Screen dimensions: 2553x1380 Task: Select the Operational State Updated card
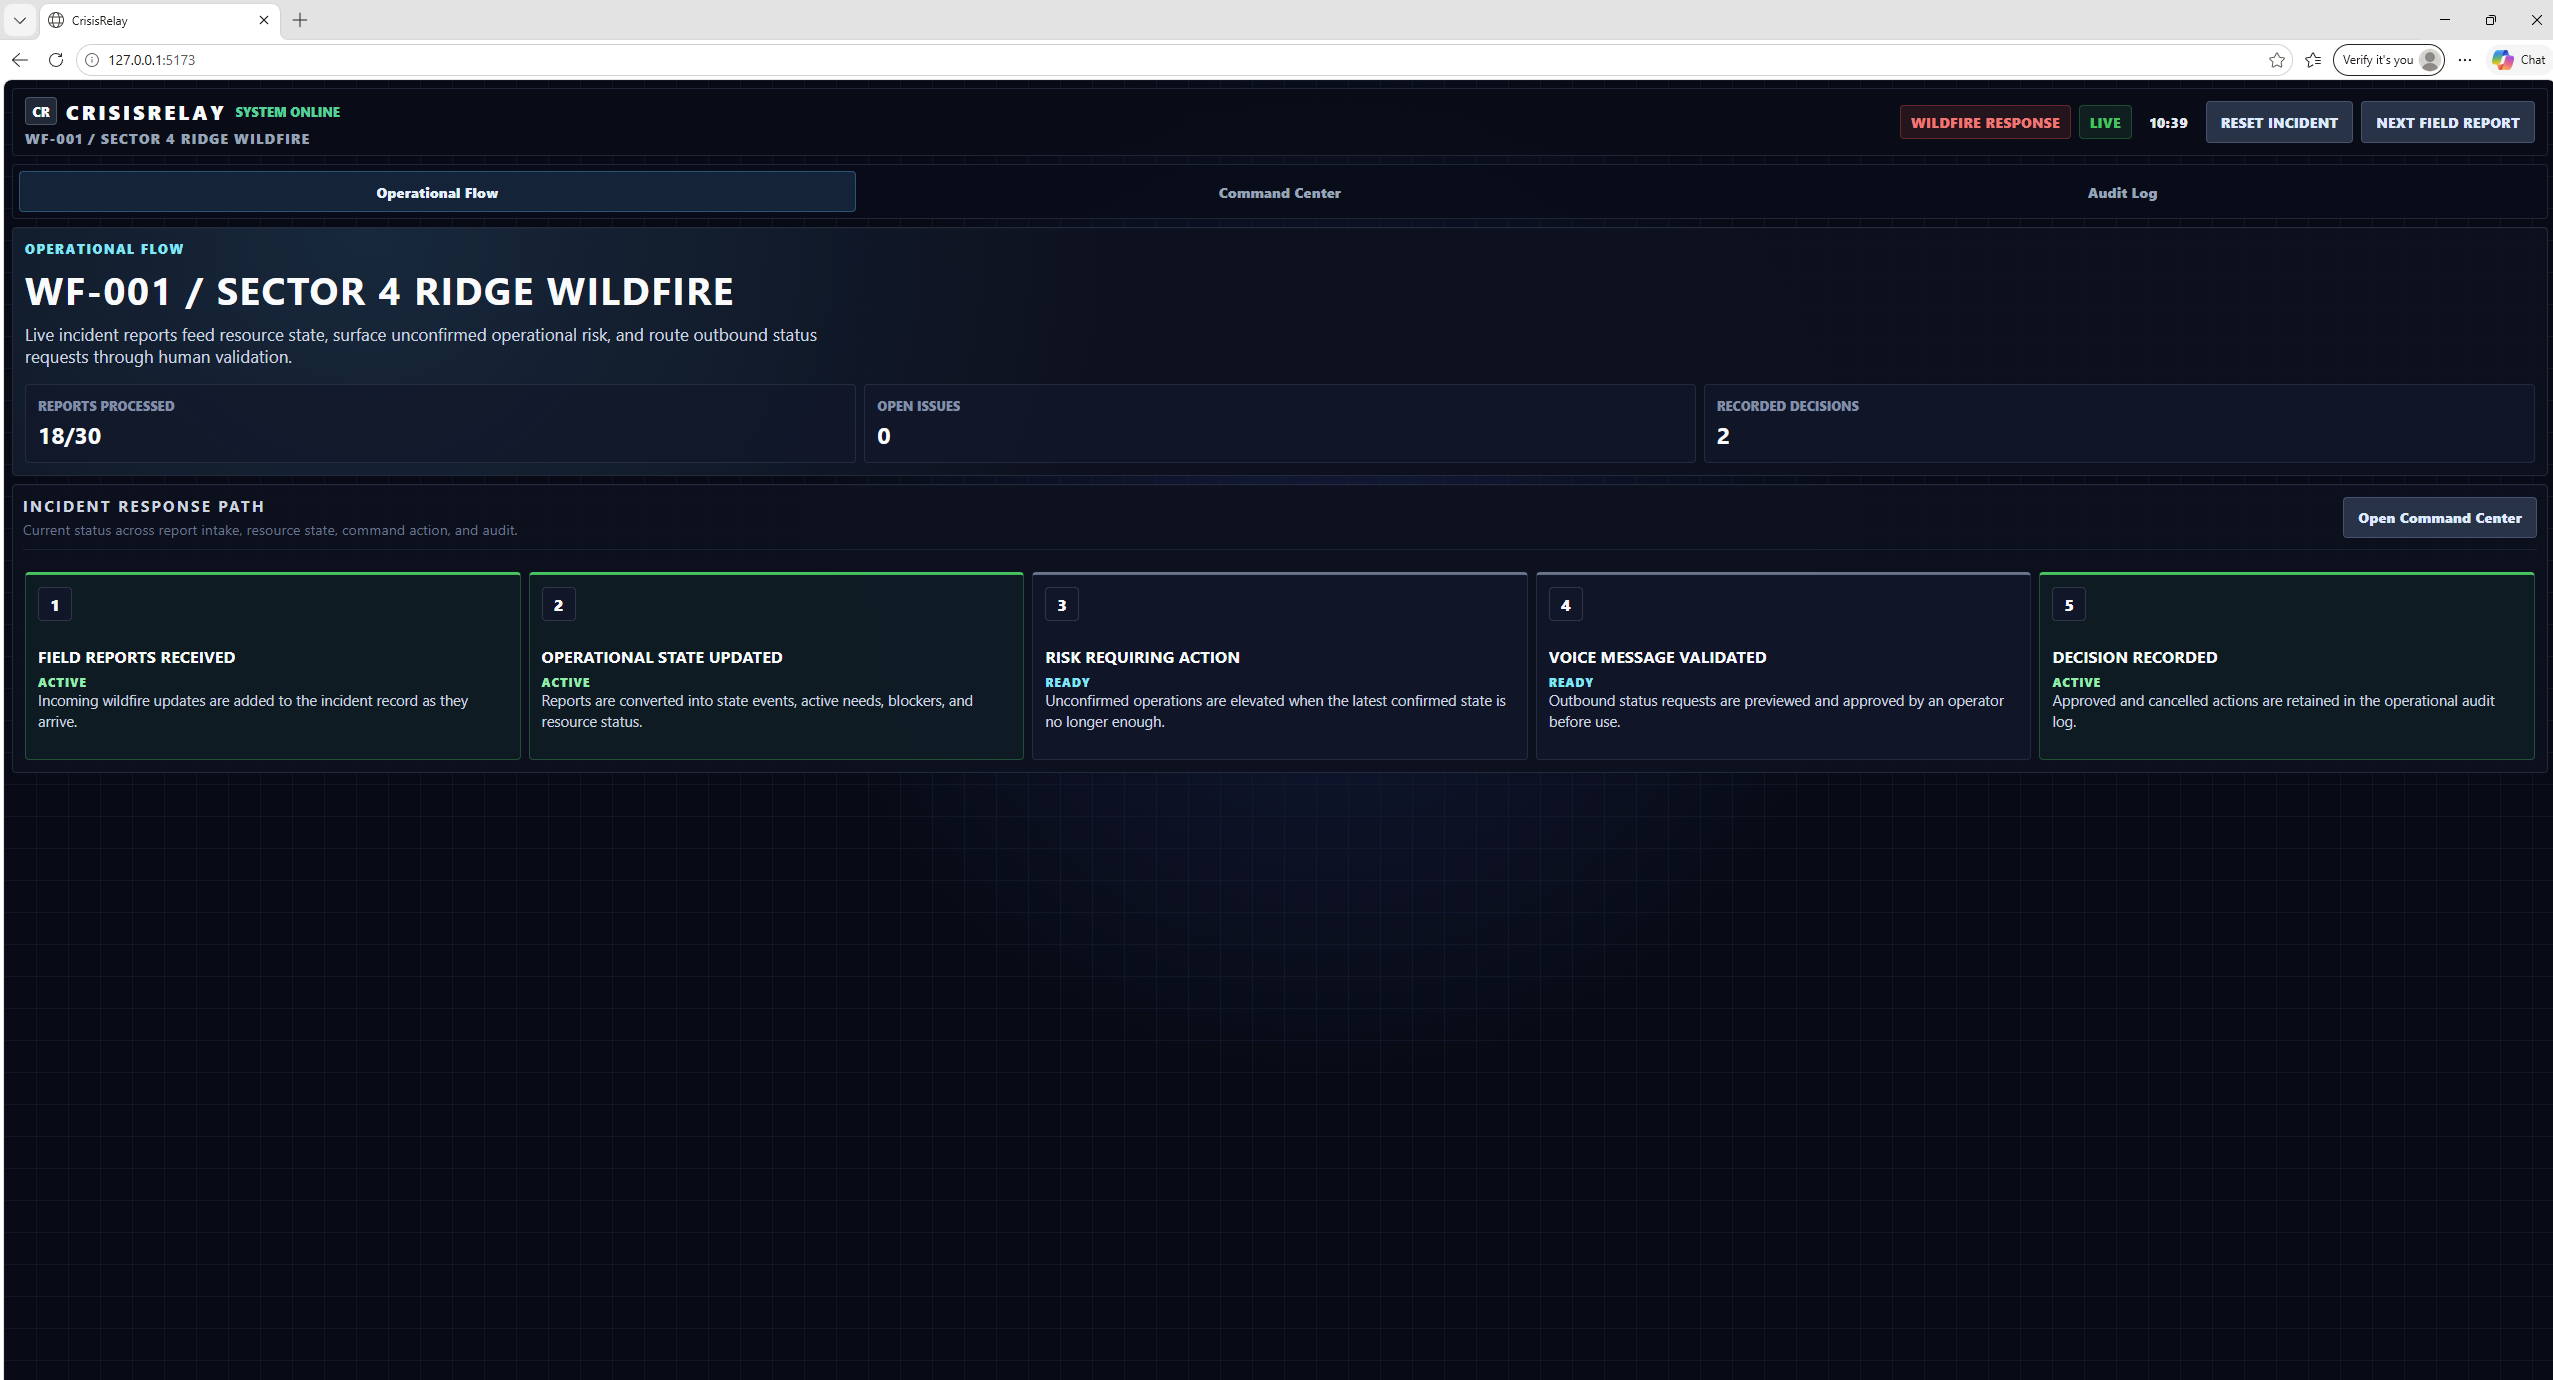point(776,665)
